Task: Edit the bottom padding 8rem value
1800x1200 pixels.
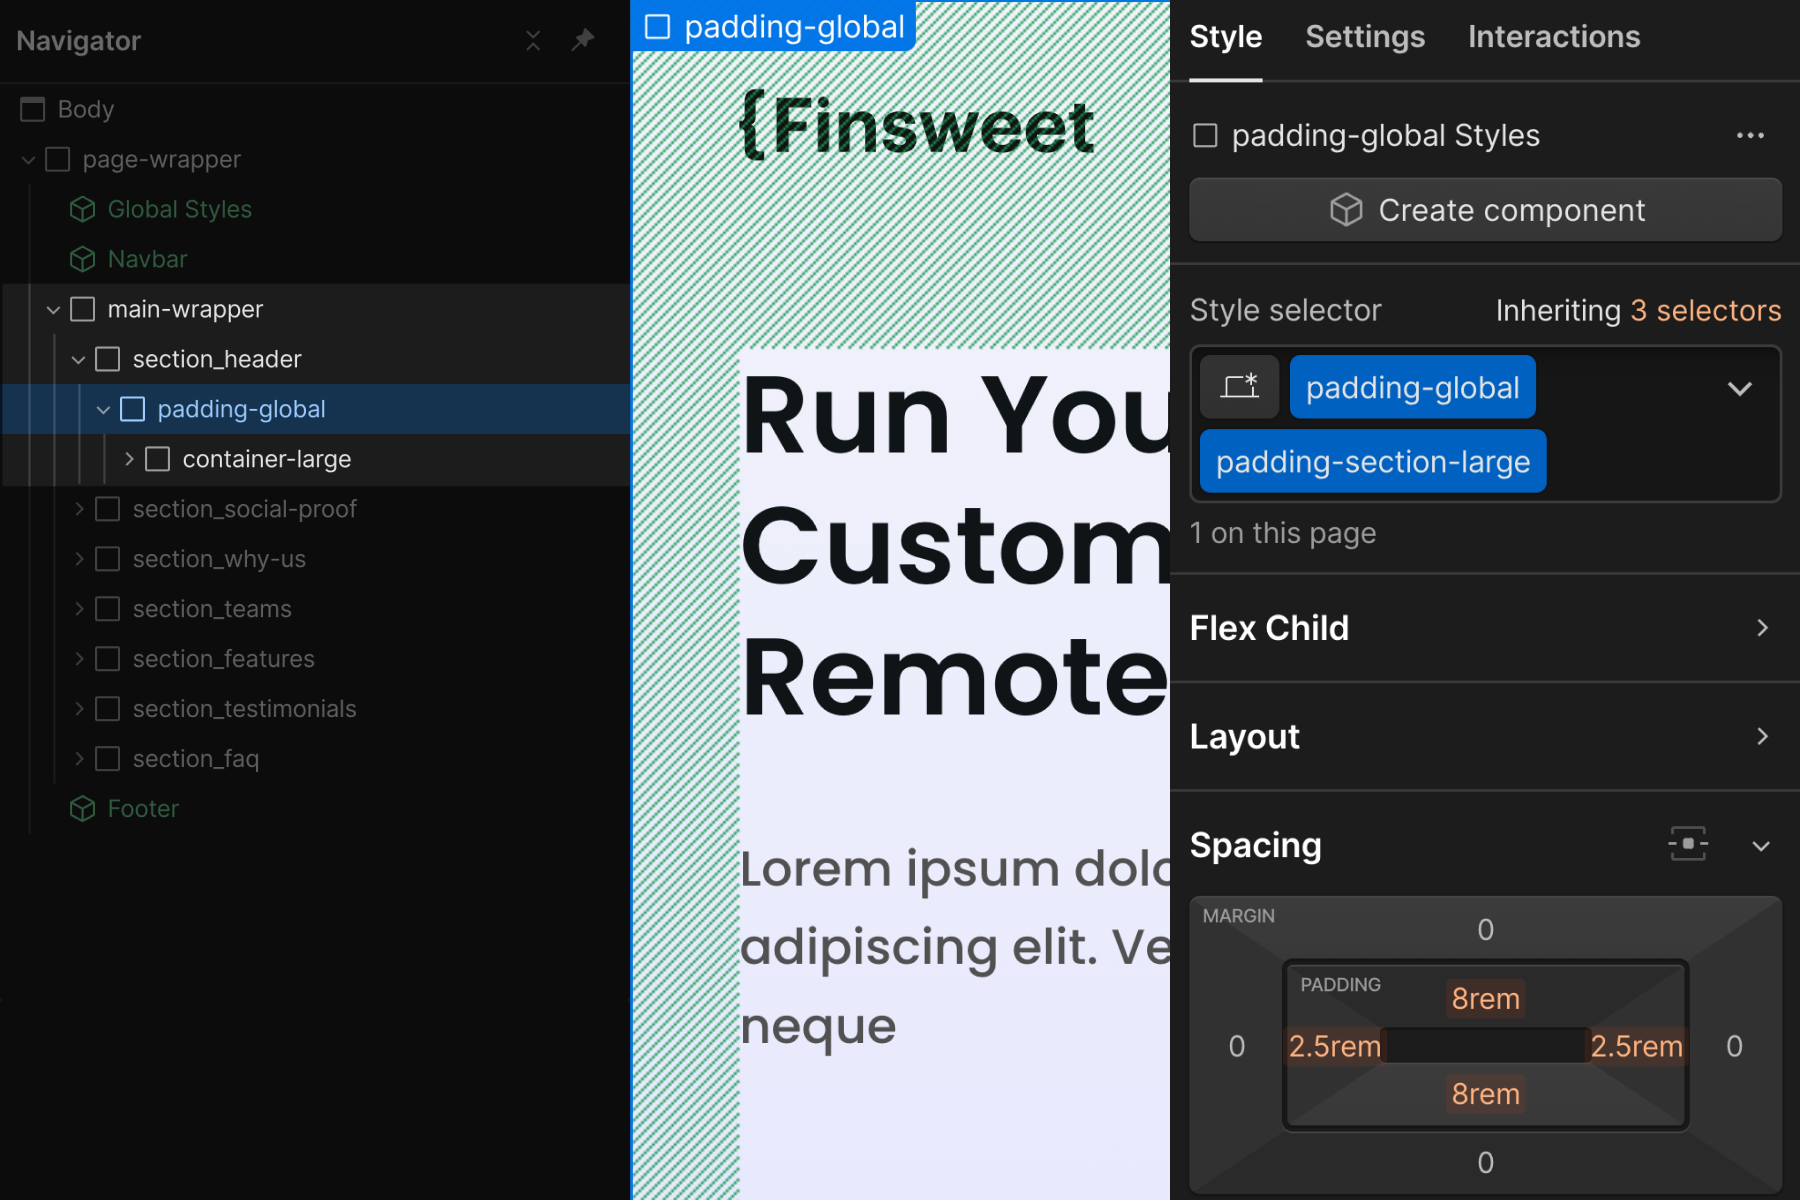Action: pos(1486,1094)
